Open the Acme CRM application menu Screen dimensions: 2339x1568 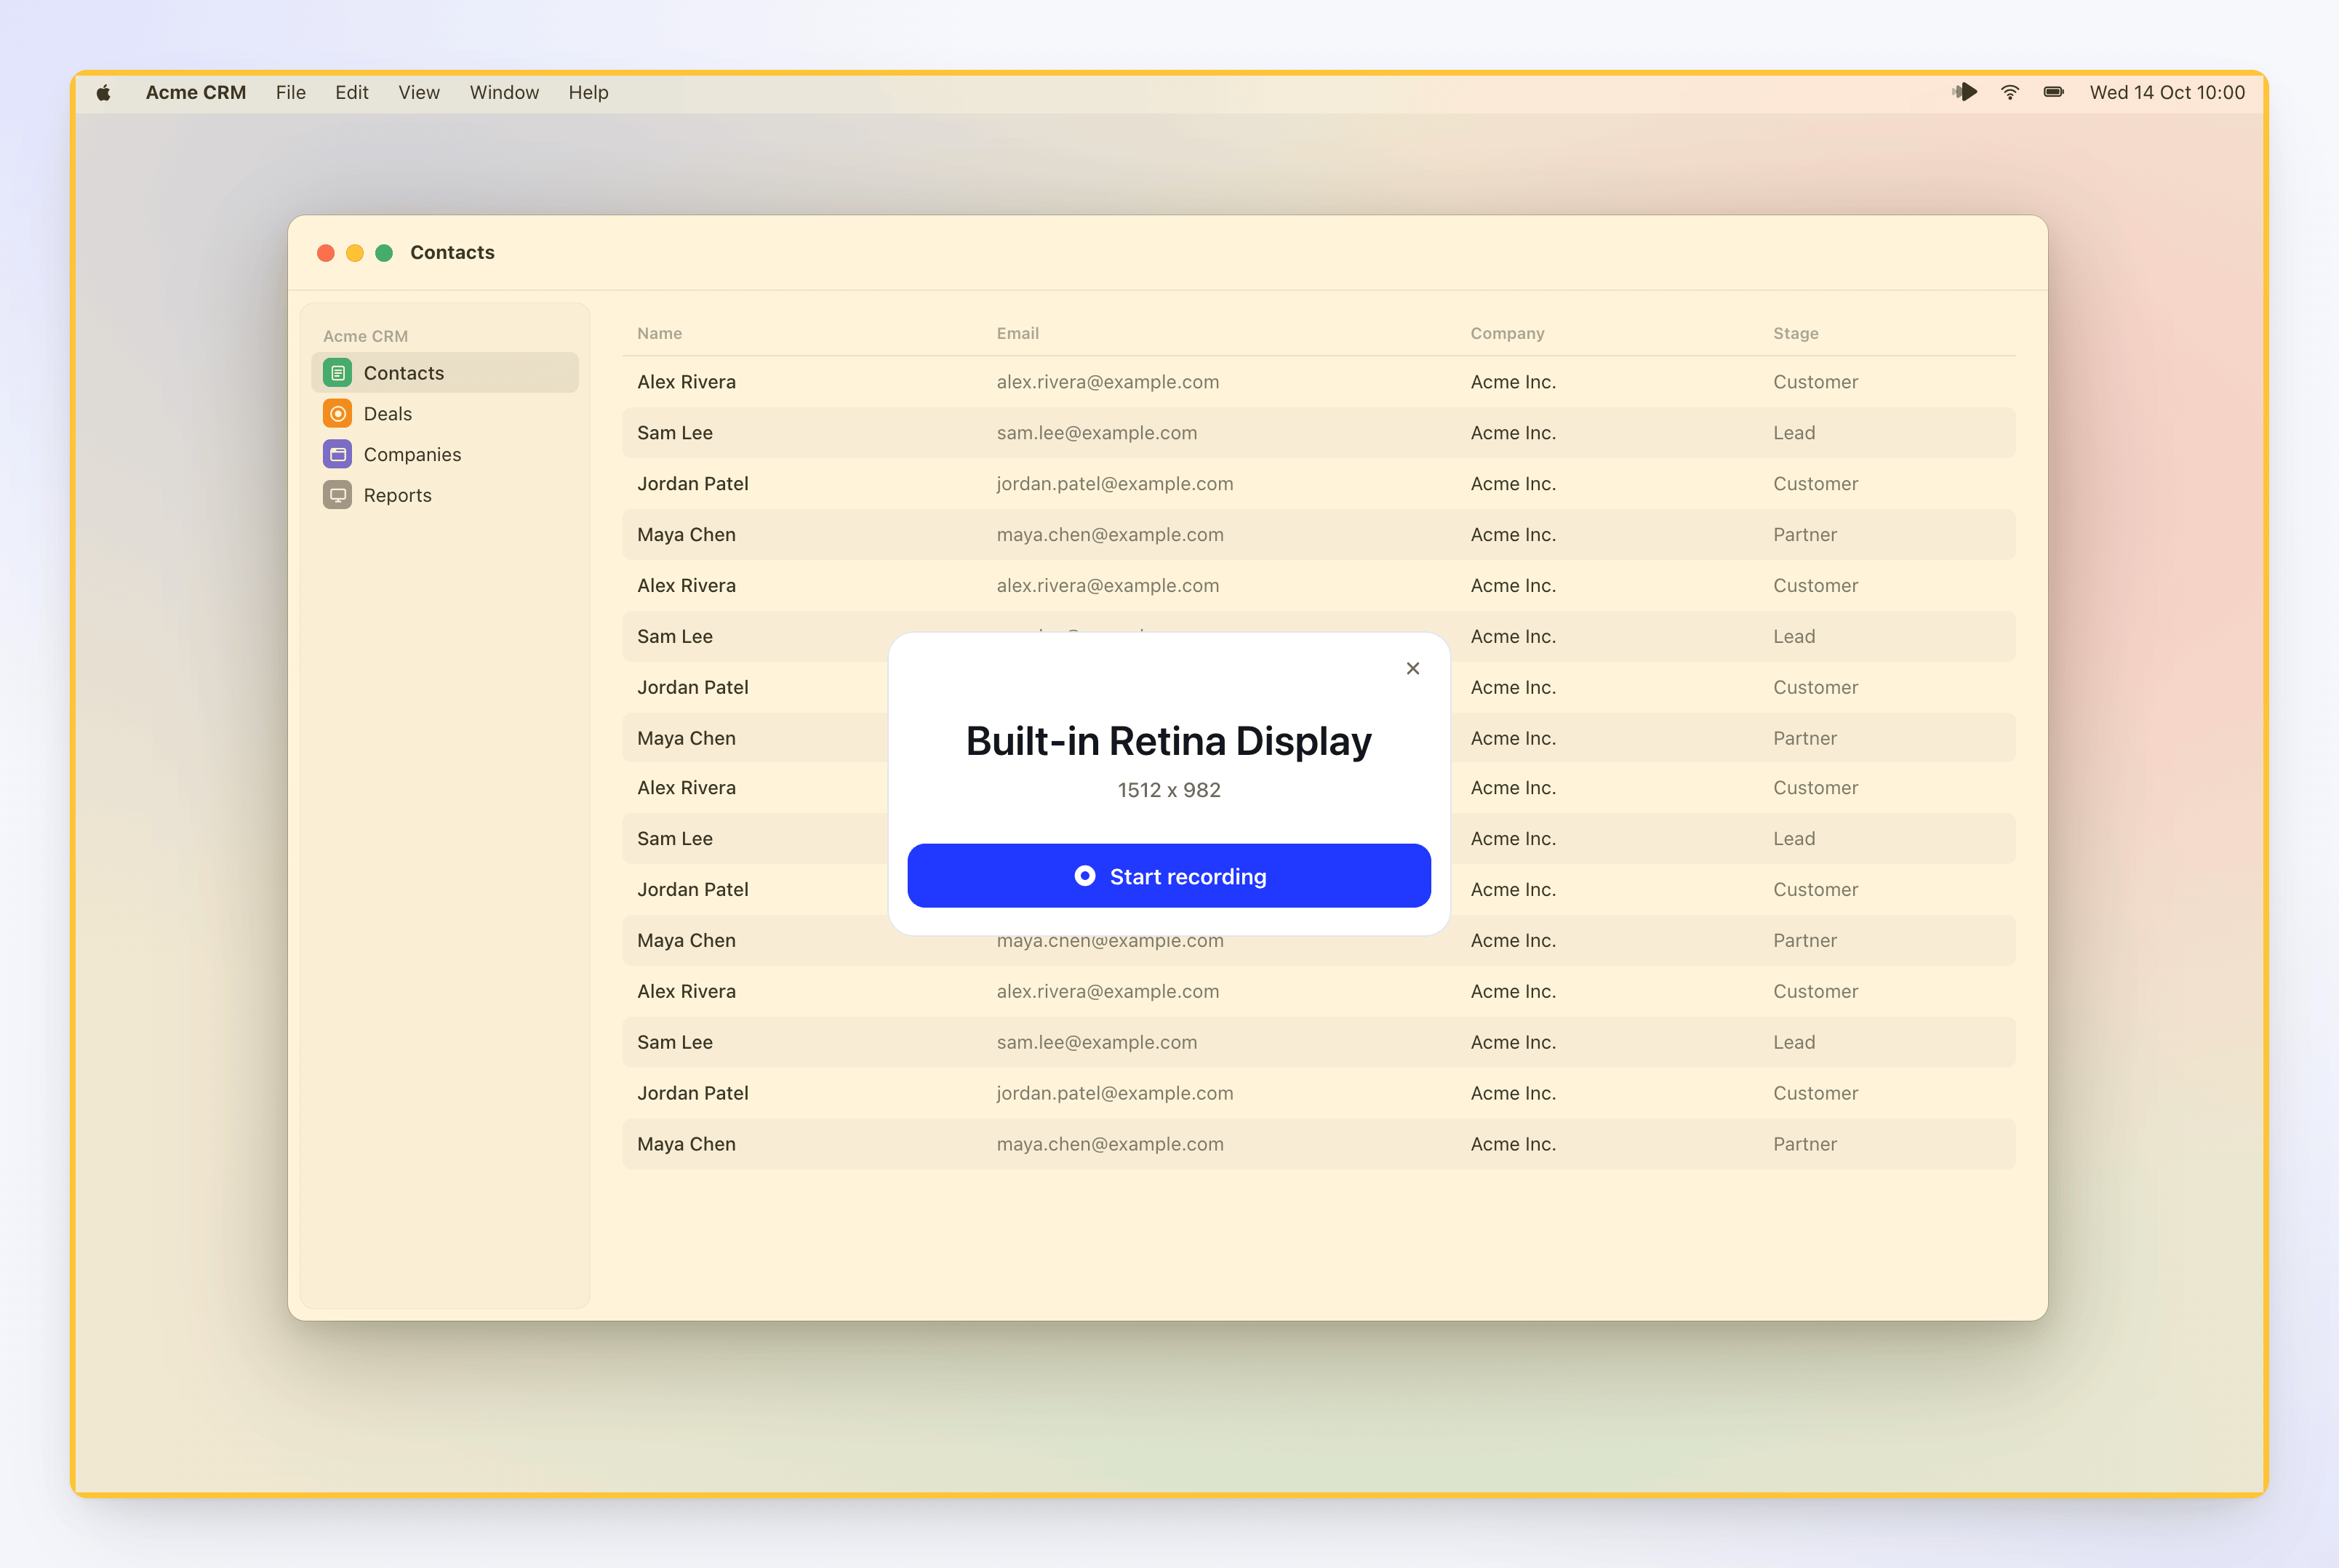196,93
